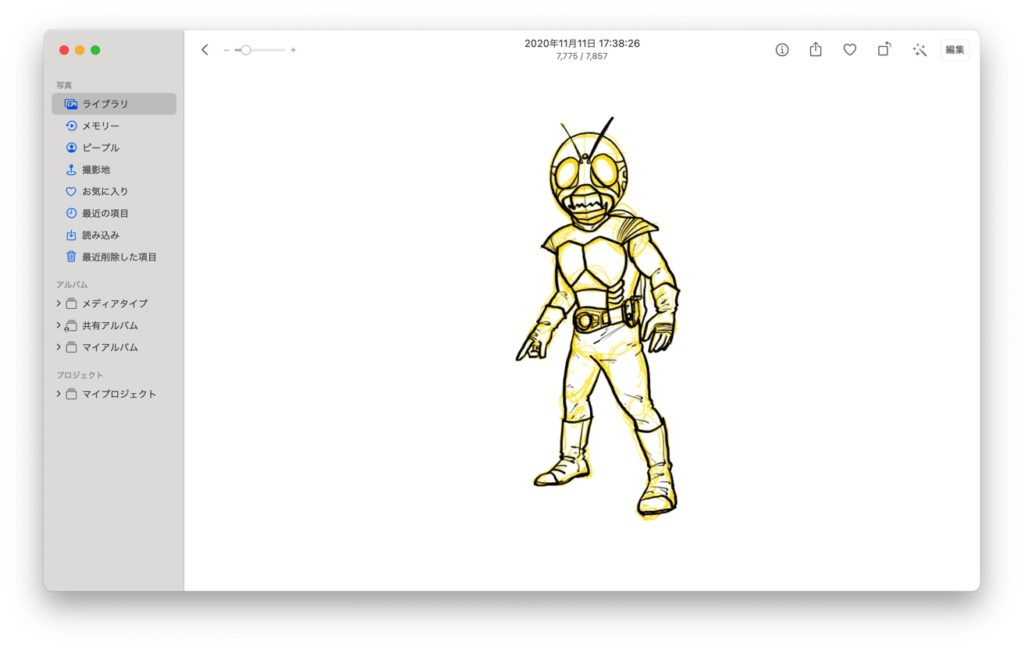Click the メディアタイプ folder icon
Viewport: 1024px width, 649px height.
click(x=71, y=304)
